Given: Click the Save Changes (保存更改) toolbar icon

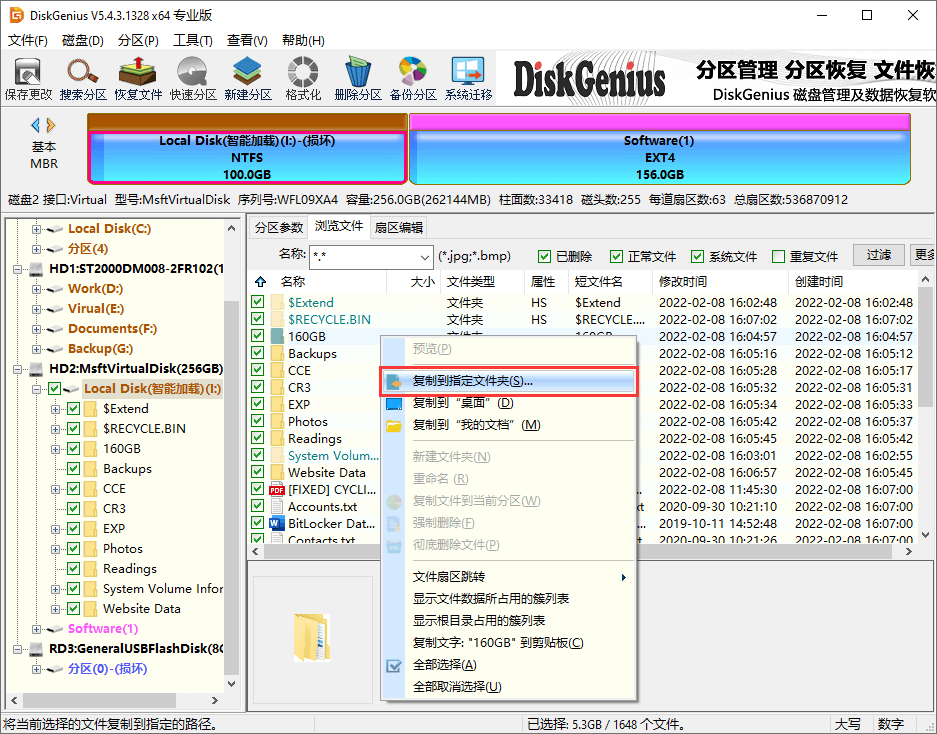Looking at the screenshot, I should click(x=27, y=79).
